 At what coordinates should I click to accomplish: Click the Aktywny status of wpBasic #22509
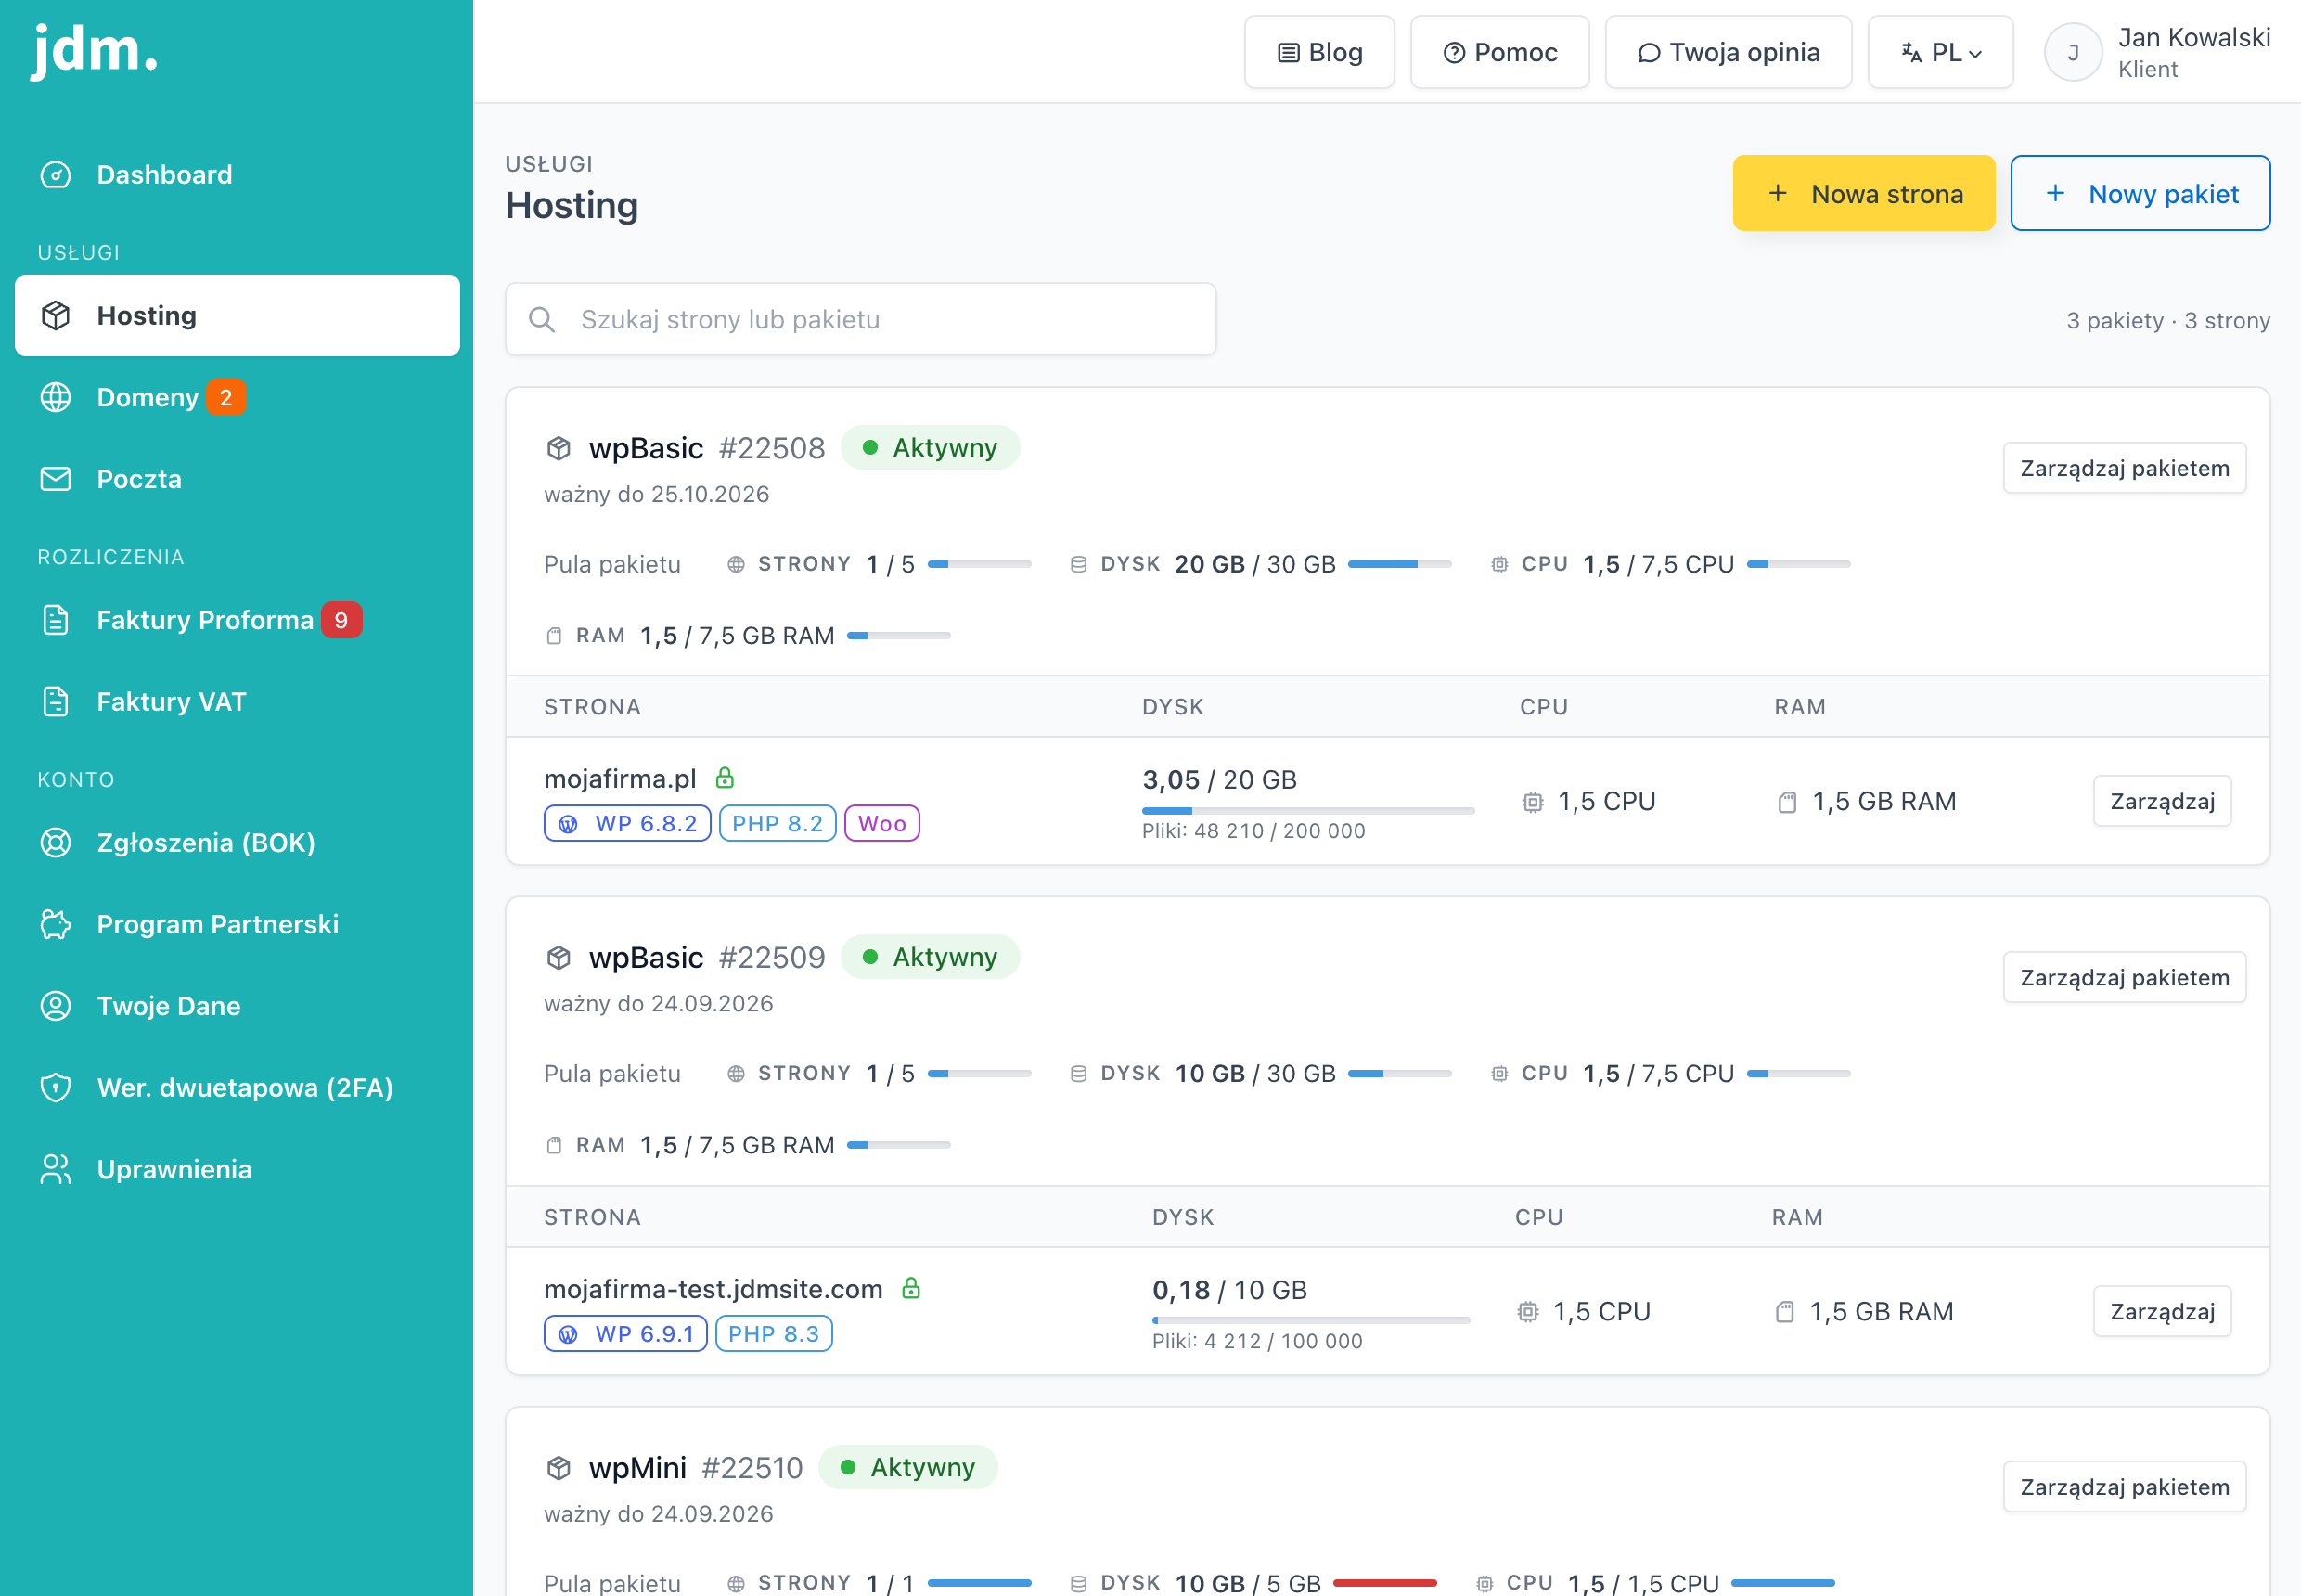(x=930, y=957)
